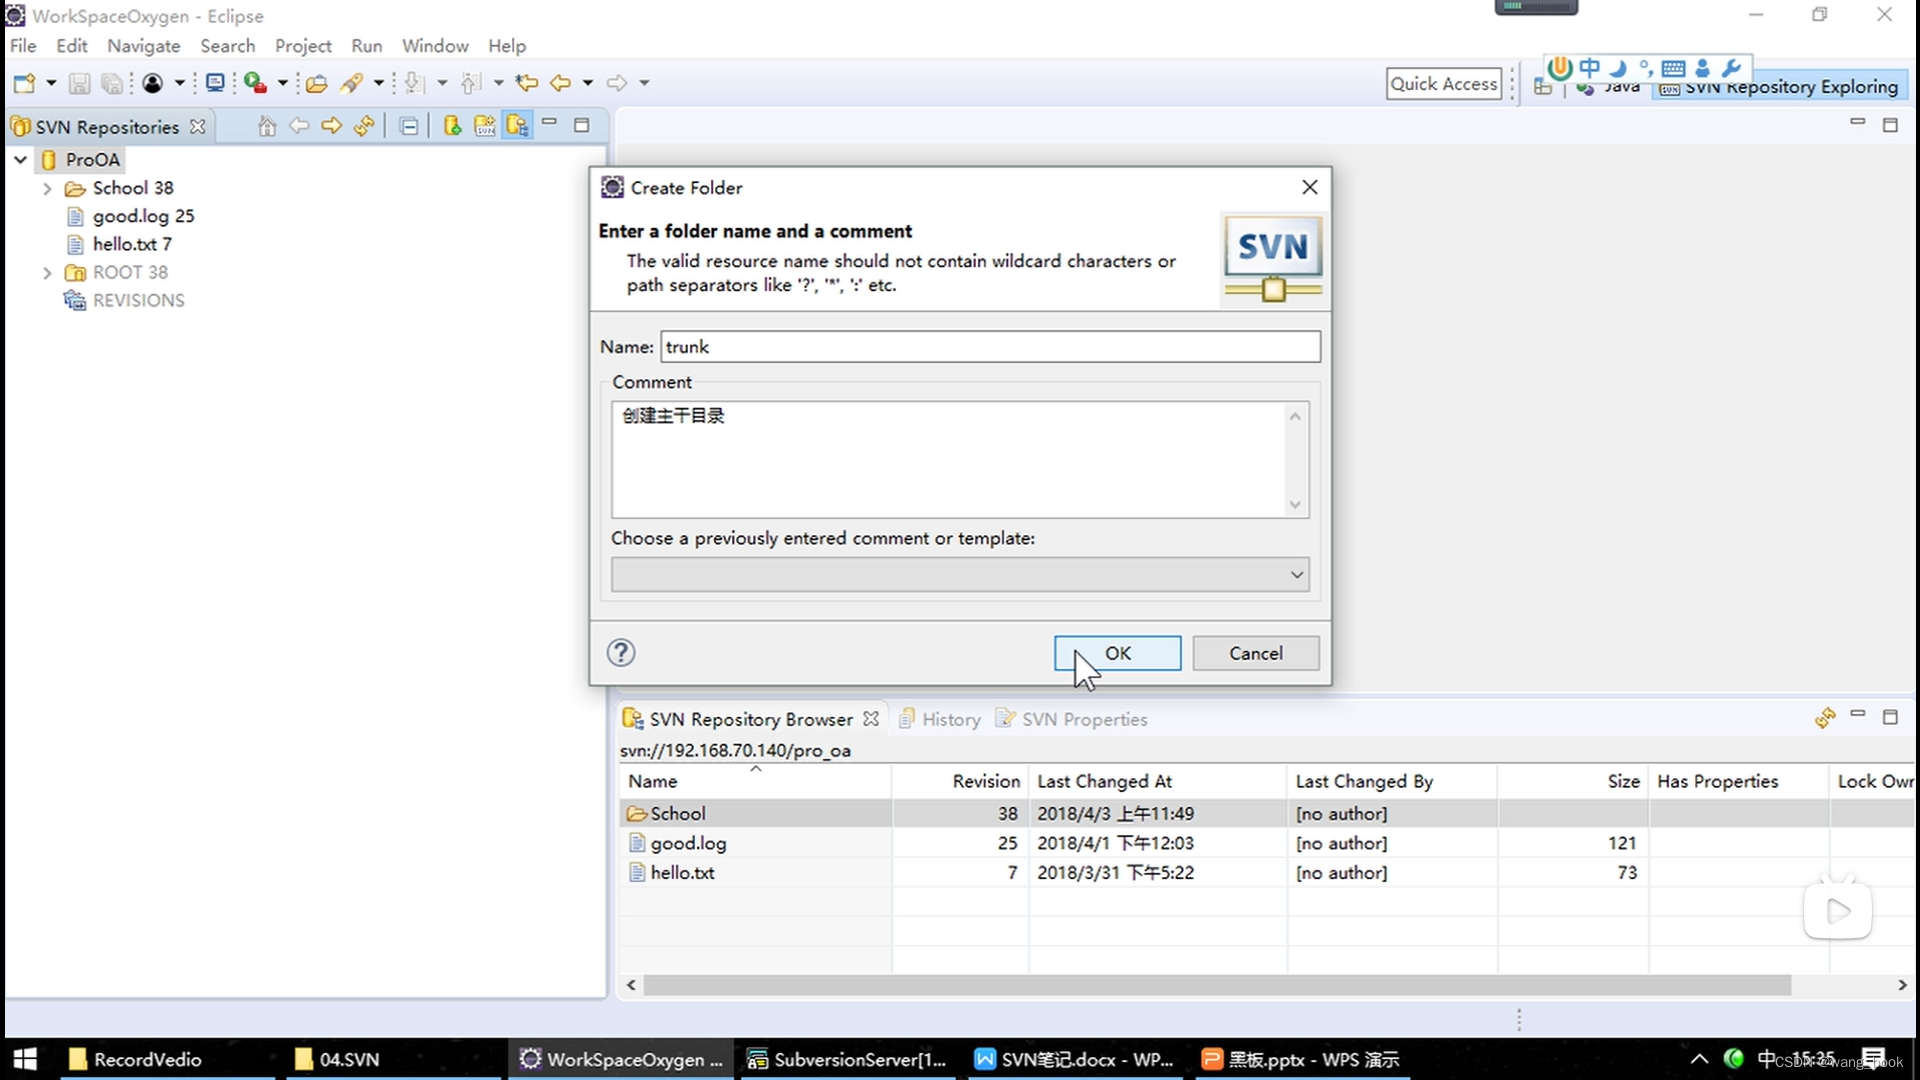Click Cancel in Create Folder dialog
Image resolution: width=1920 pixels, height=1080 pixels.
[1256, 653]
